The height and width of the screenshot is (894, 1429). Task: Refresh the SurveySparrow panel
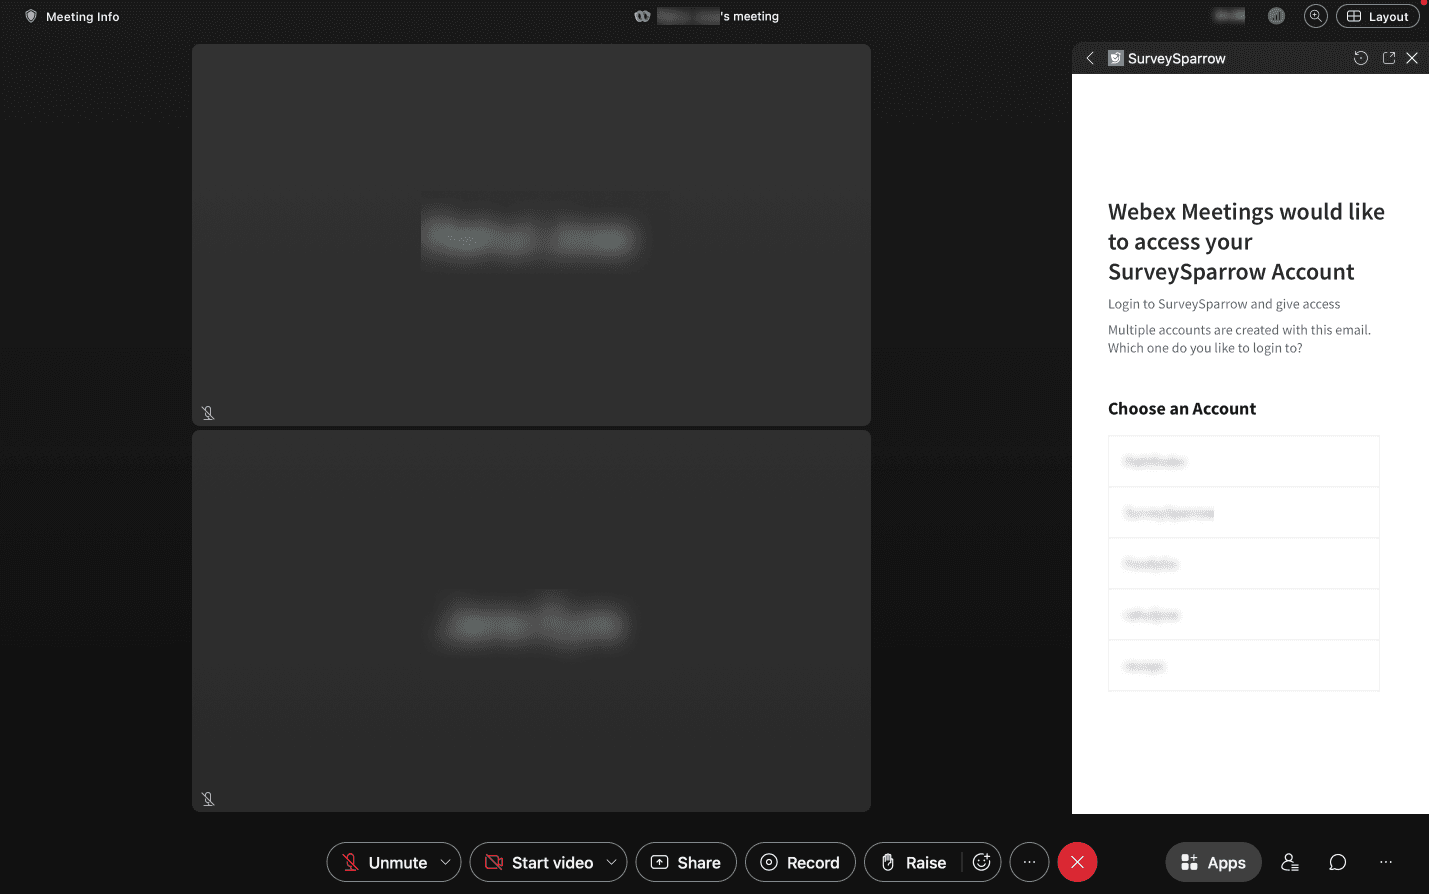(x=1360, y=58)
